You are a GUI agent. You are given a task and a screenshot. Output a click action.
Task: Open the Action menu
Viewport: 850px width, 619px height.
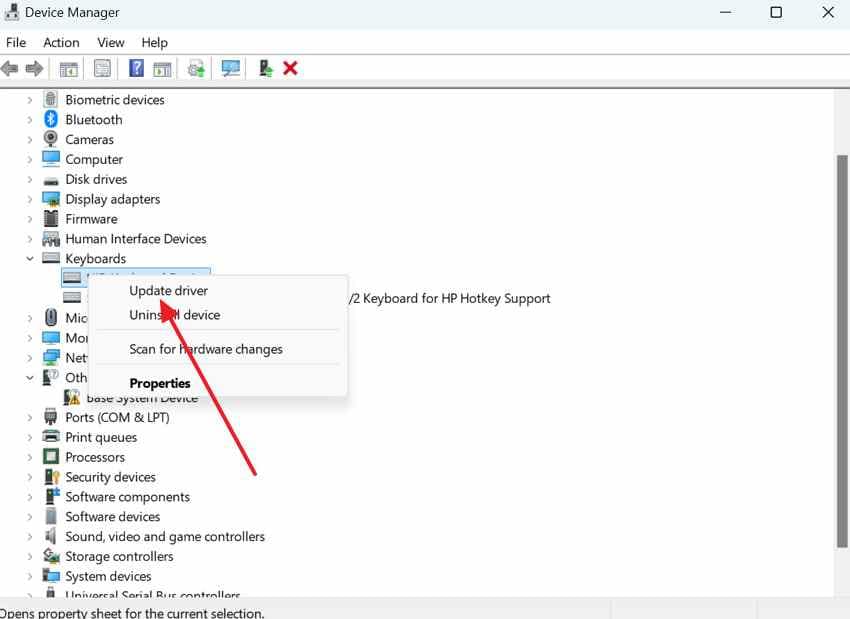pyautogui.click(x=61, y=42)
